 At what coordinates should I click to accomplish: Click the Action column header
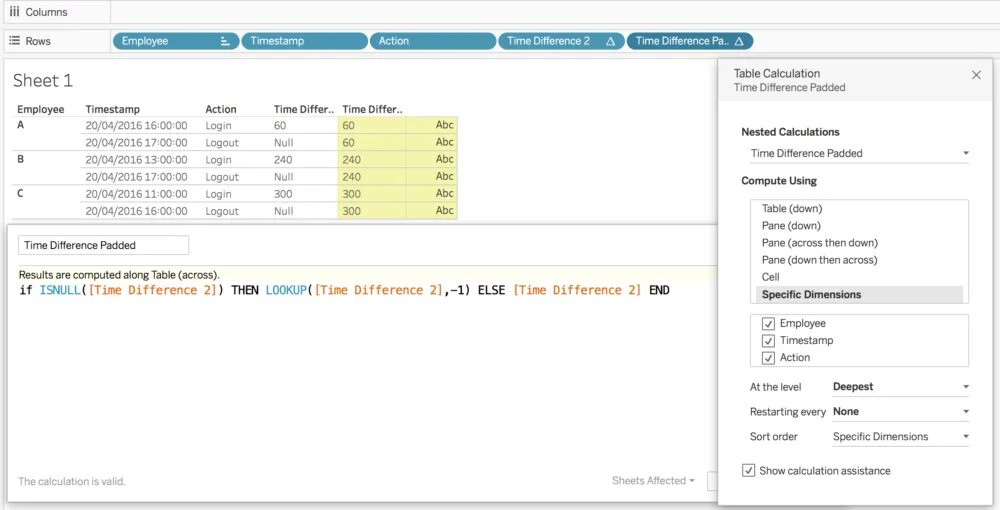point(221,110)
